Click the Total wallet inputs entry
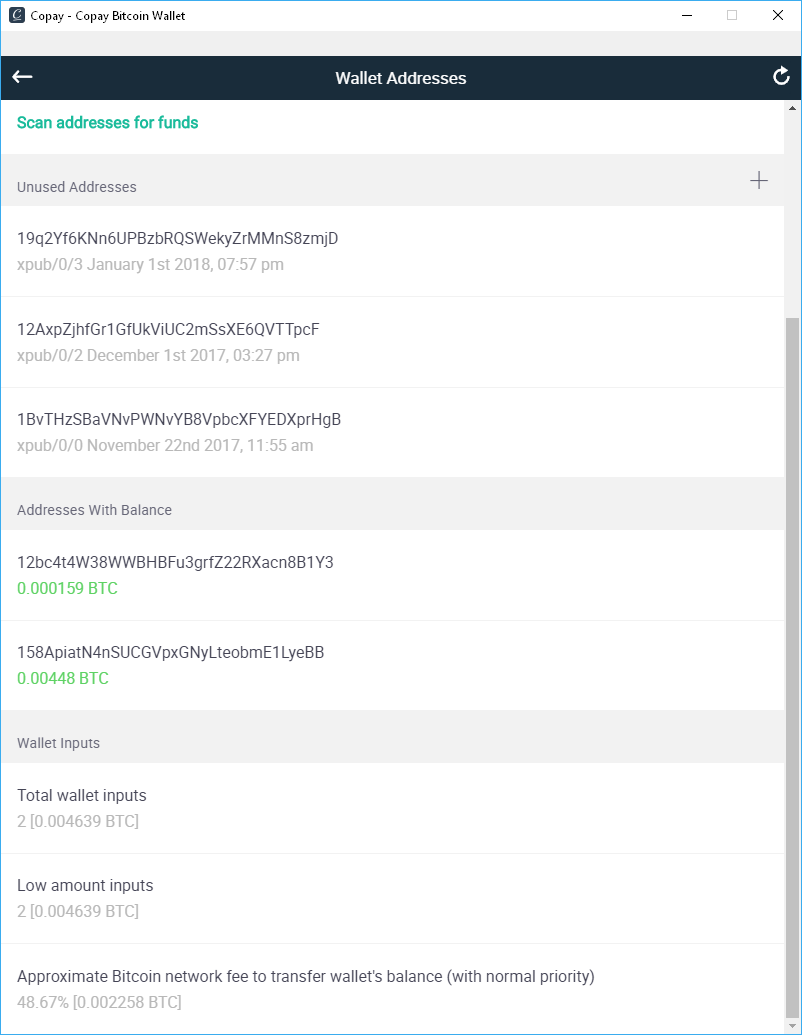Screen dimensions: 802x1035 coord(81,795)
